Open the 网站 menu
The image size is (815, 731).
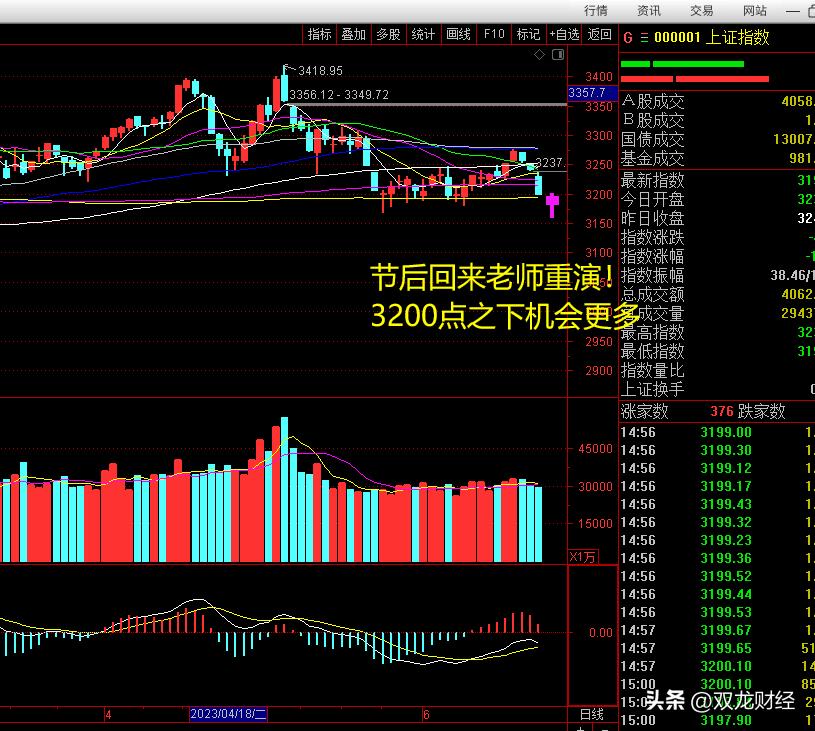click(755, 10)
